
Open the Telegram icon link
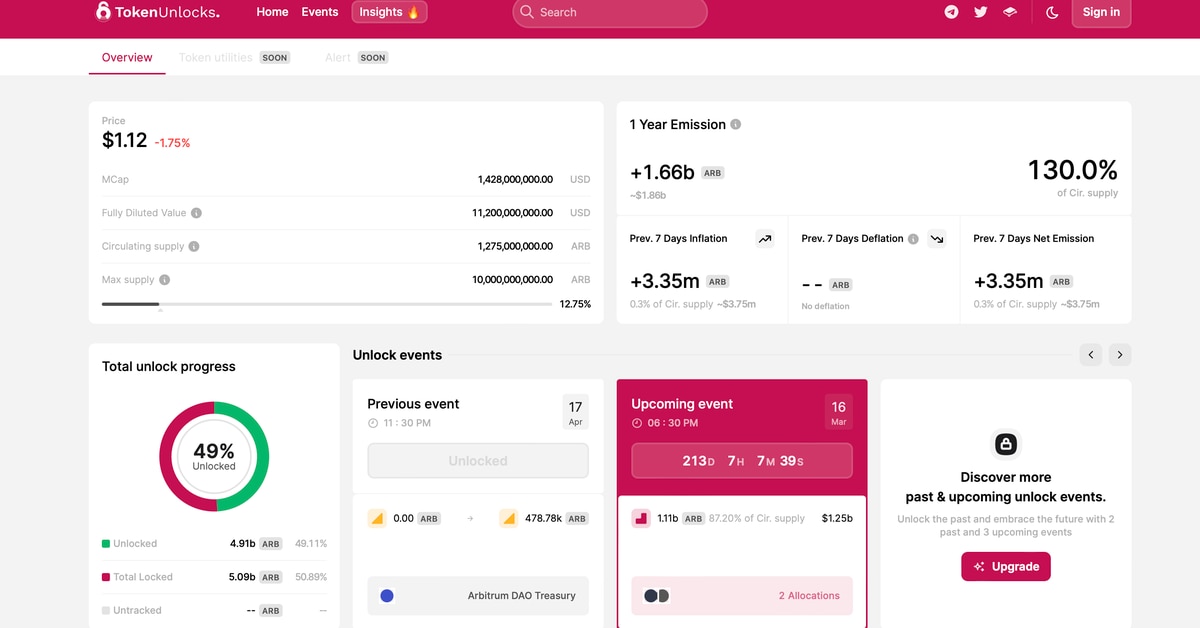[x=951, y=12]
